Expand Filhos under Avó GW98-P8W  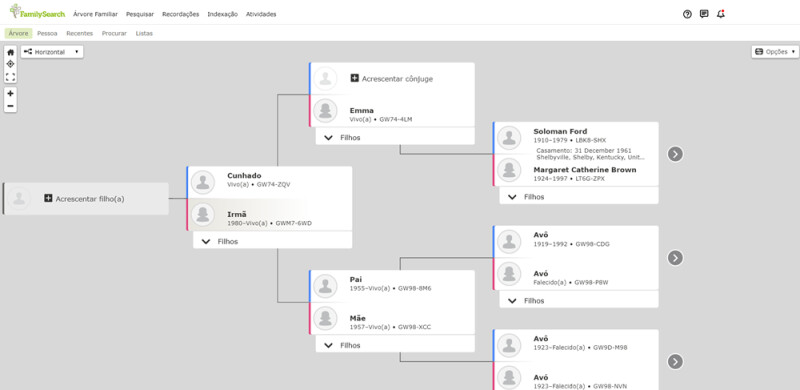[579, 300]
